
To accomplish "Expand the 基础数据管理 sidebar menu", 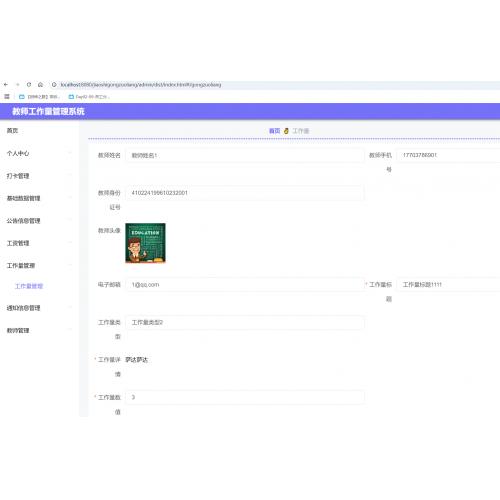I will [x=39, y=198].
